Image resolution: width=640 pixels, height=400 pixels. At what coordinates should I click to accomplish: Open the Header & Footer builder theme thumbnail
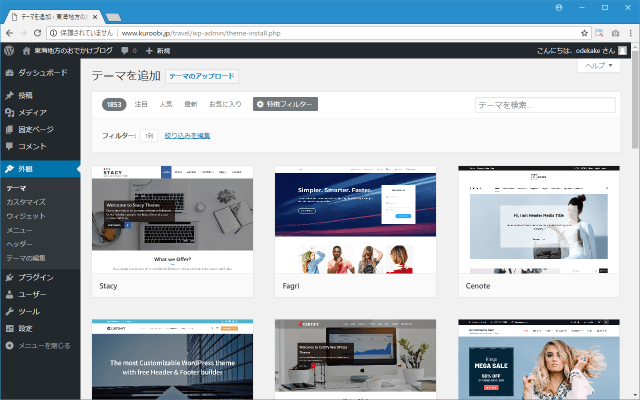(172, 359)
